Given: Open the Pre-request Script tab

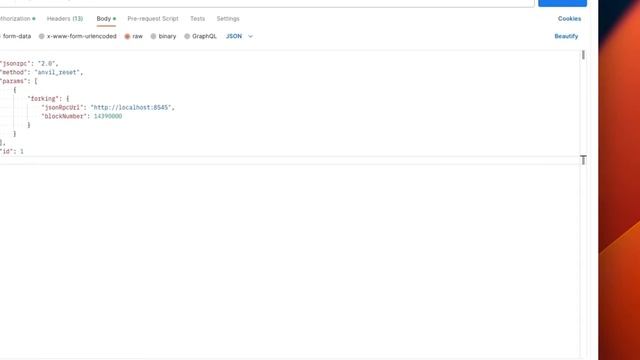Looking at the screenshot, I should click(x=153, y=19).
